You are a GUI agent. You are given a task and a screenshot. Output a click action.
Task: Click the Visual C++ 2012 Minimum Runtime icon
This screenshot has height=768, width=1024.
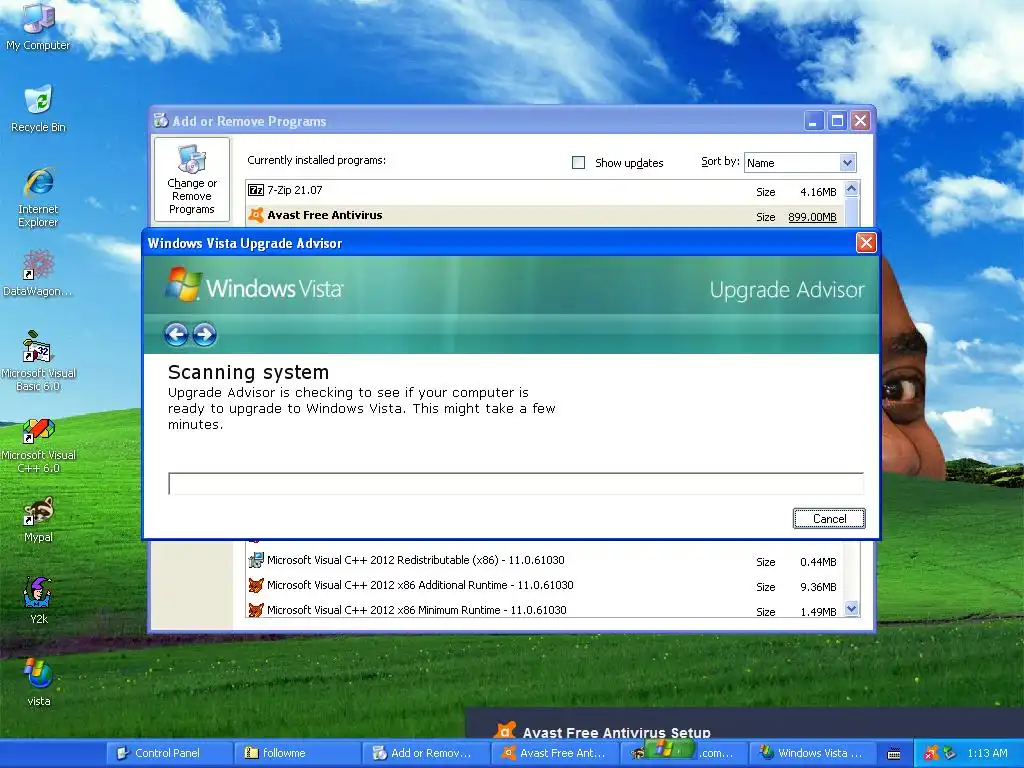coord(256,609)
